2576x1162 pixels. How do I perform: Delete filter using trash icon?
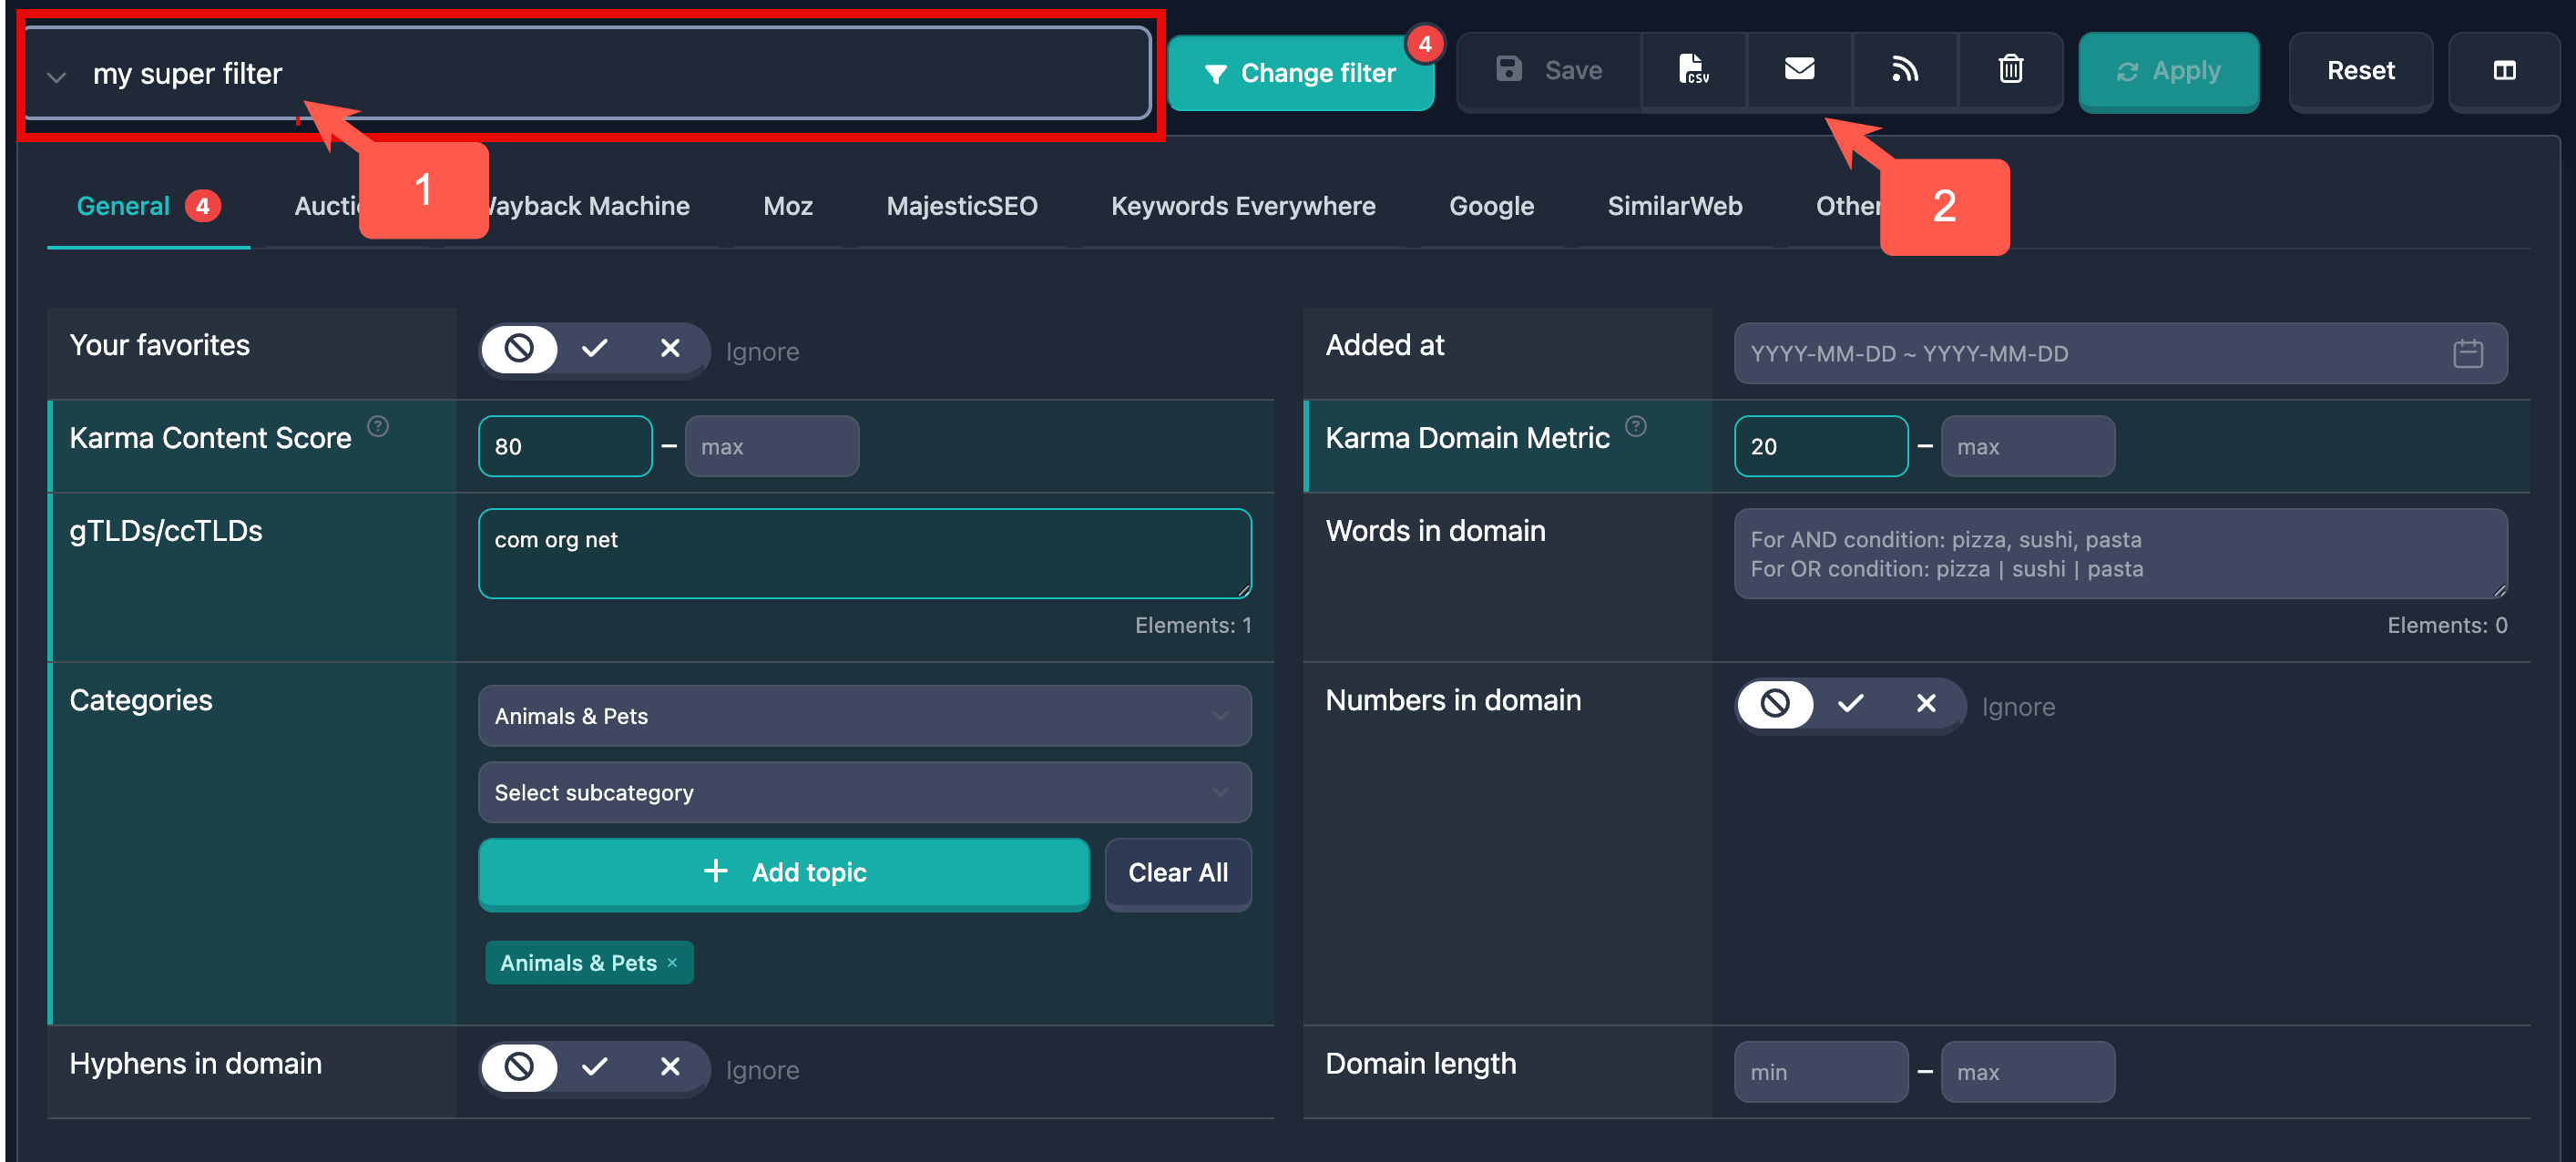pyautogui.click(x=2010, y=70)
